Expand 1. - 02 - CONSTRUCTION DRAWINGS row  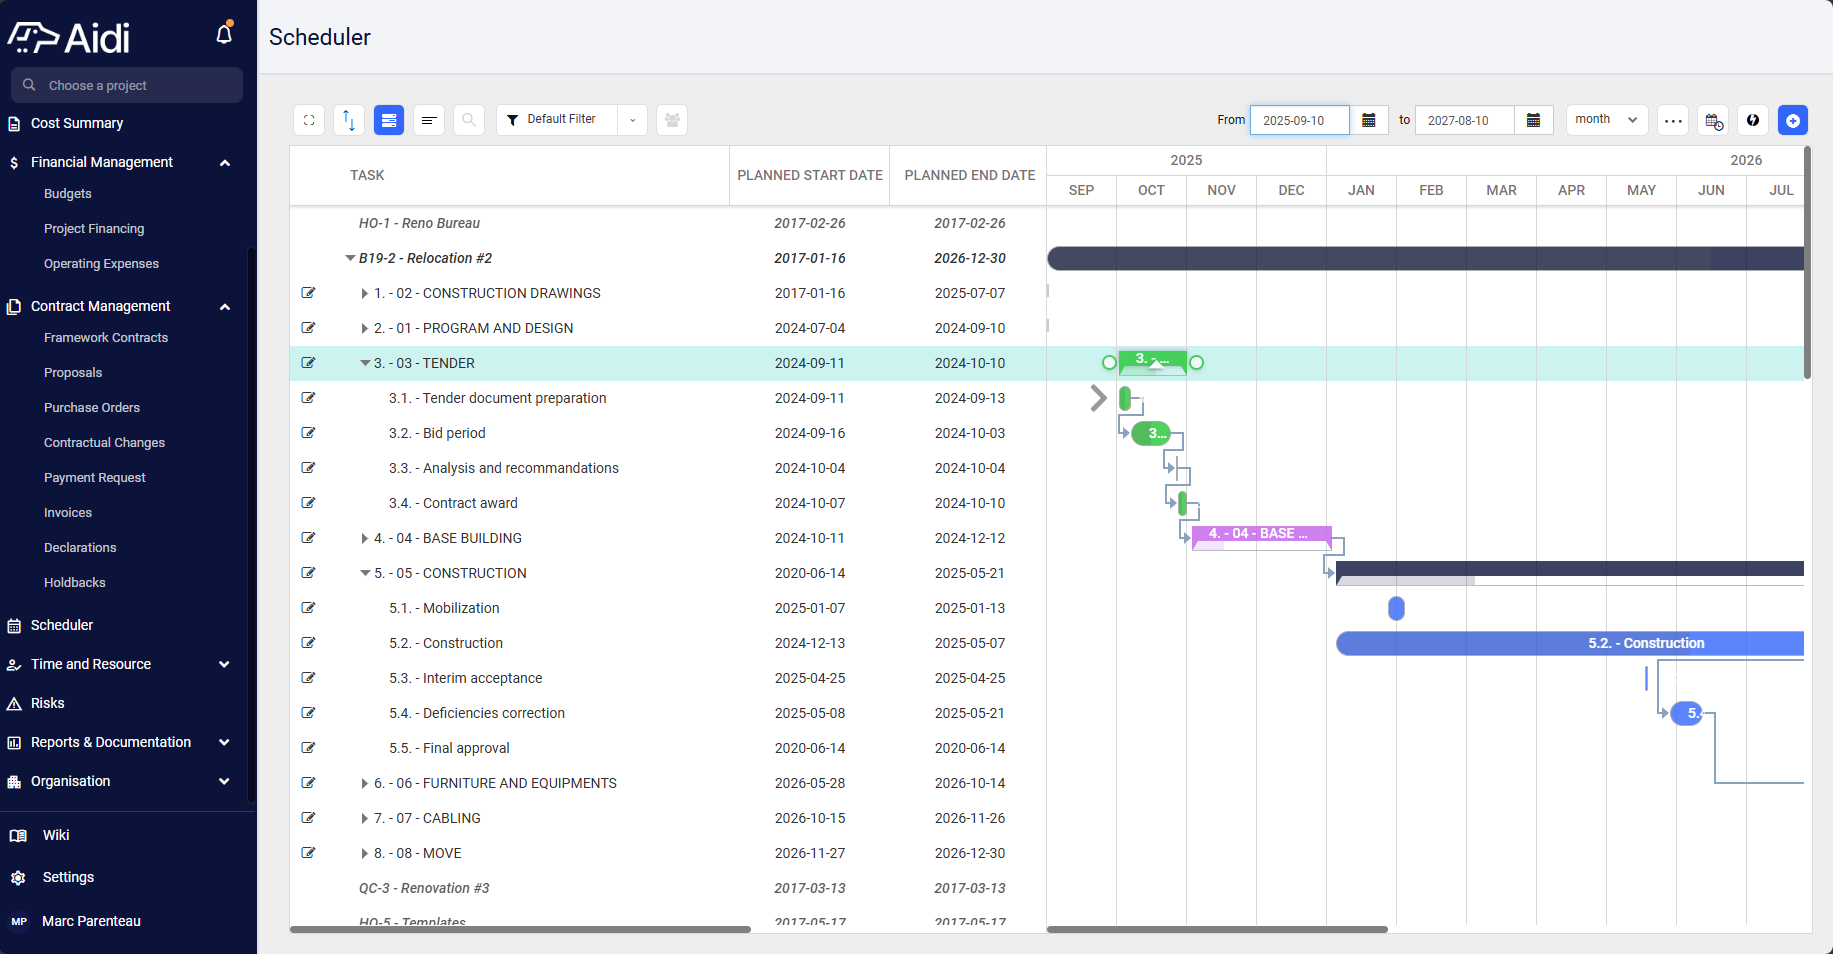[x=365, y=293]
